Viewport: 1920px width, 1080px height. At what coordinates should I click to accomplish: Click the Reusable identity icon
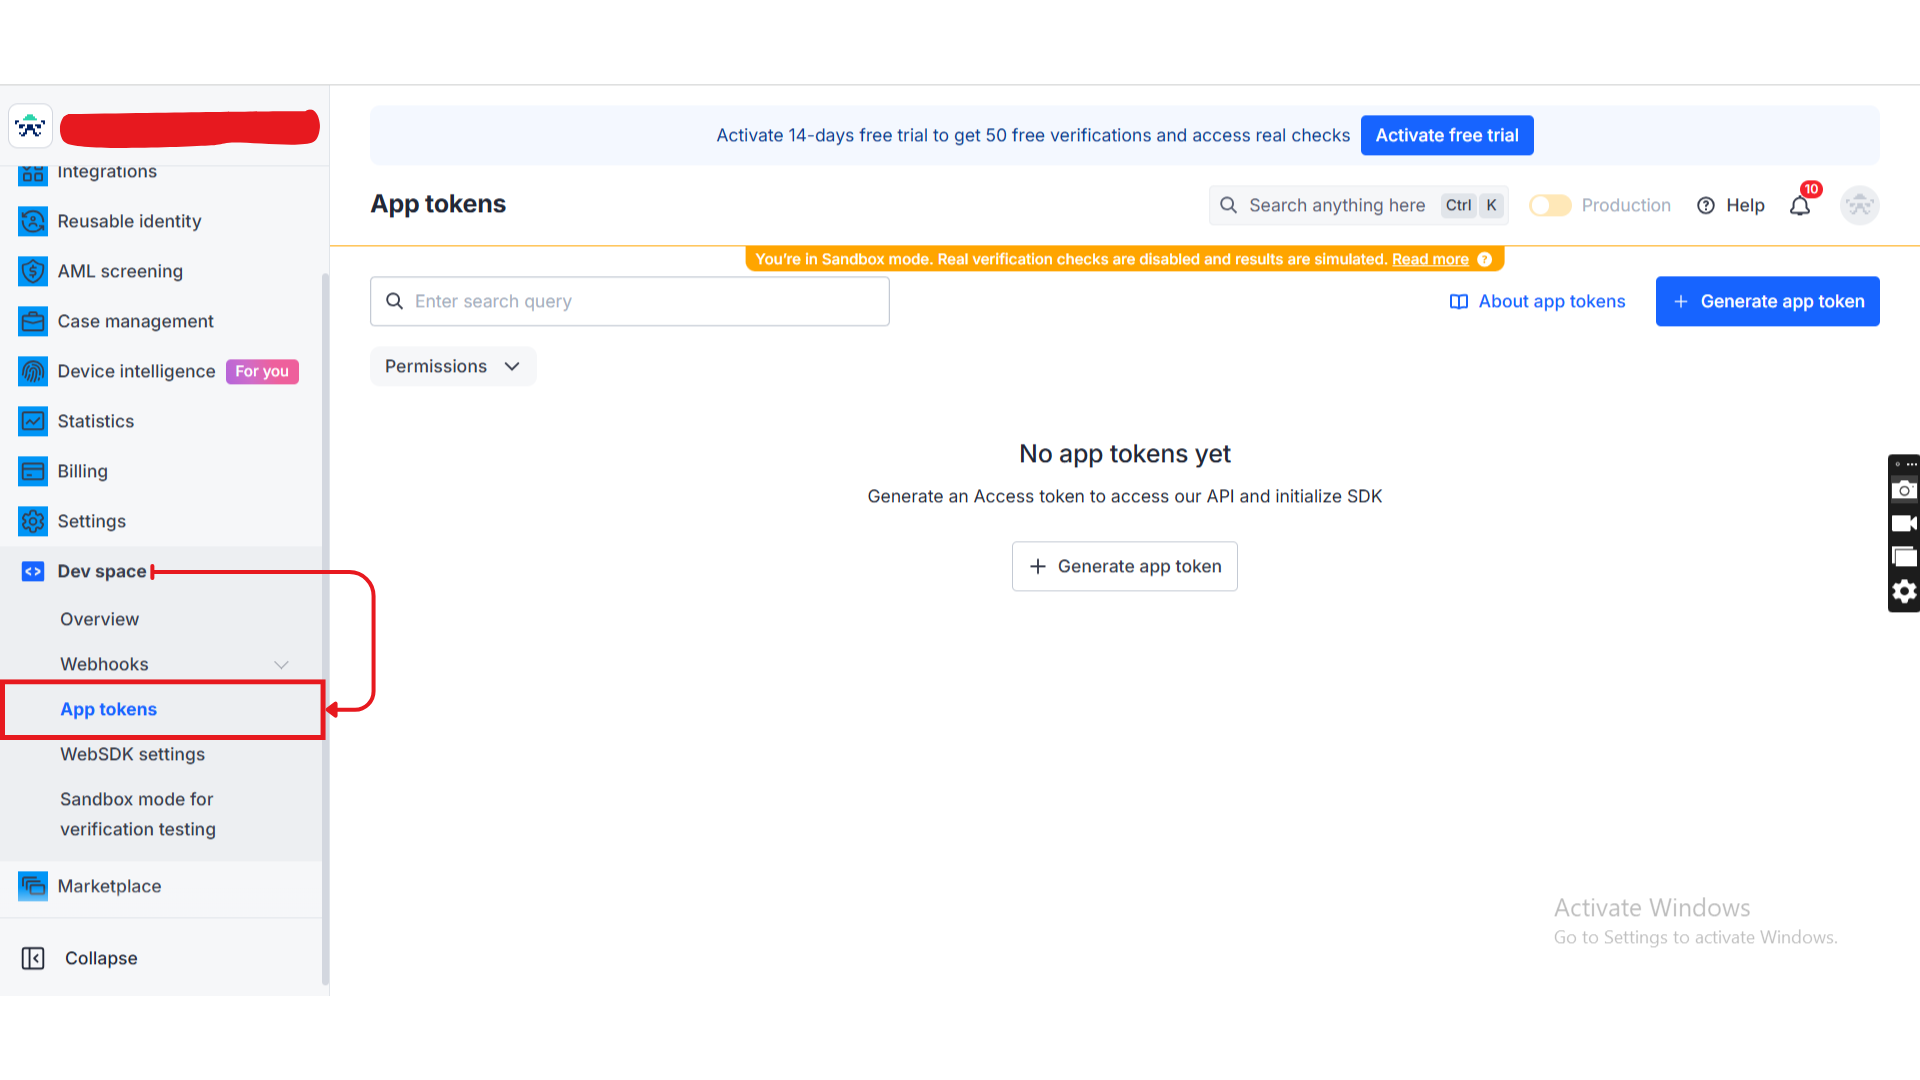coord(33,221)
